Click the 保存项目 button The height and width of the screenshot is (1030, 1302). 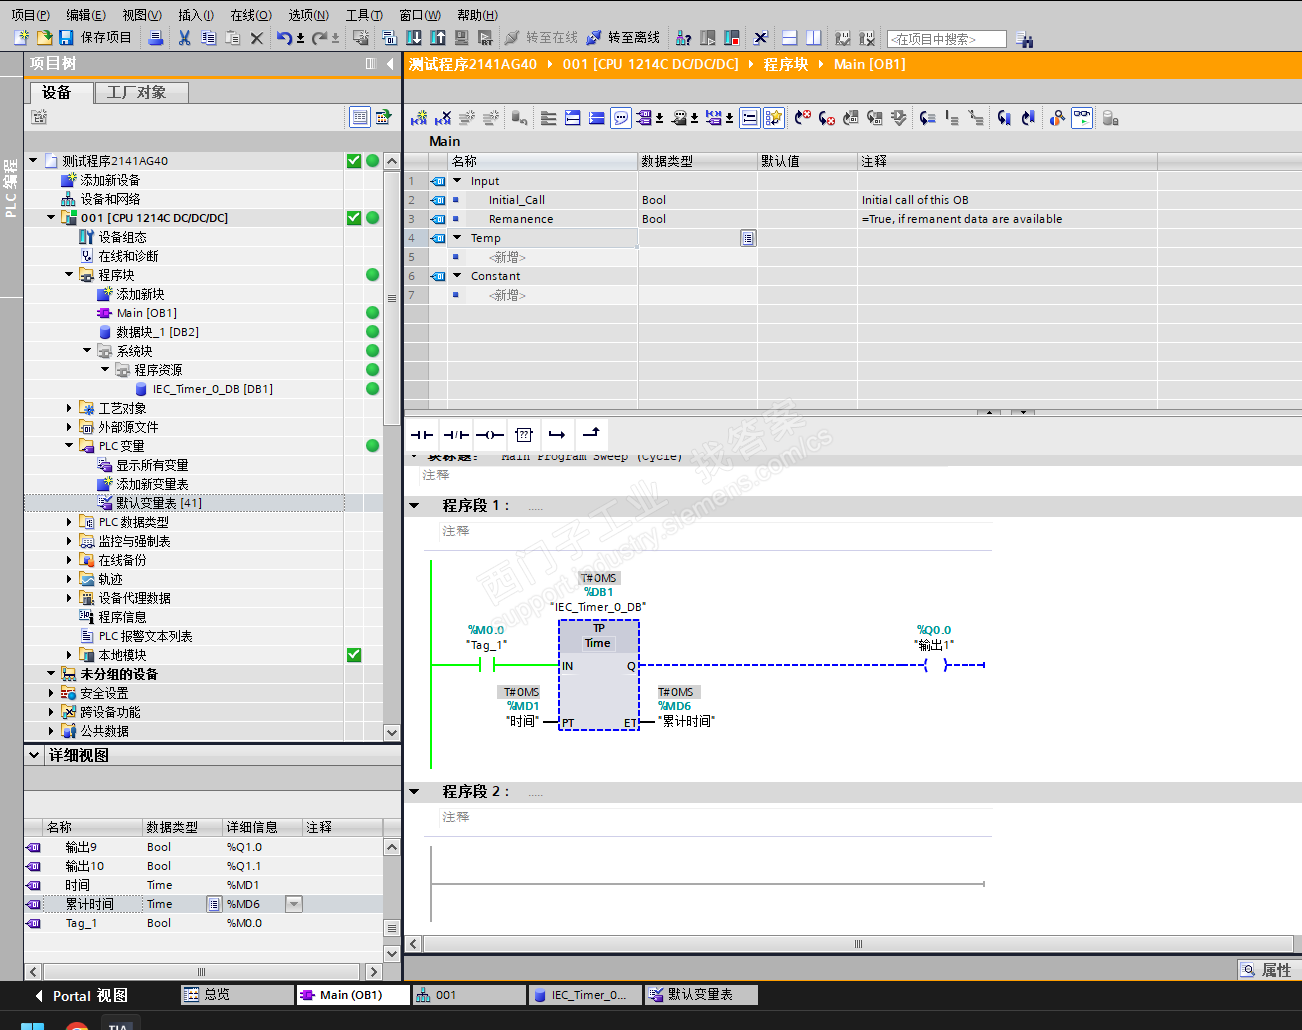pos(96,38)
